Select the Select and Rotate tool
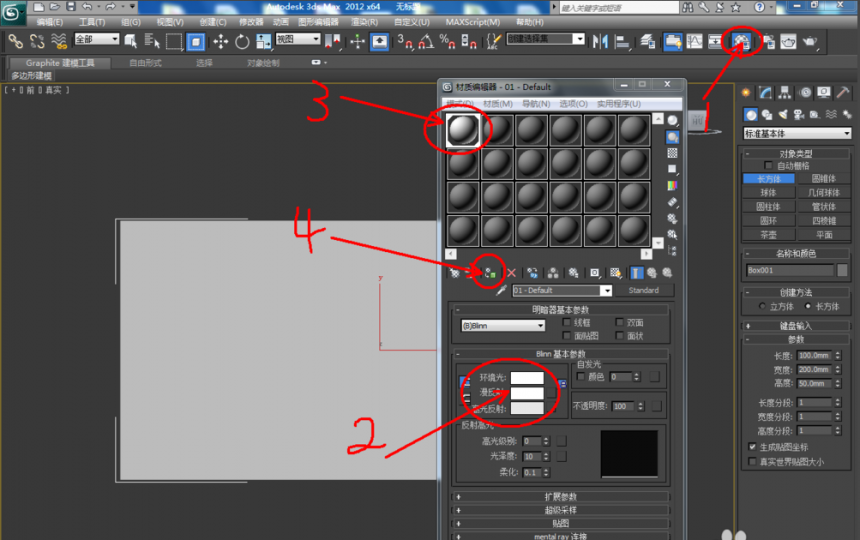This screenshot has height=540, width=860. coord(242,42)
